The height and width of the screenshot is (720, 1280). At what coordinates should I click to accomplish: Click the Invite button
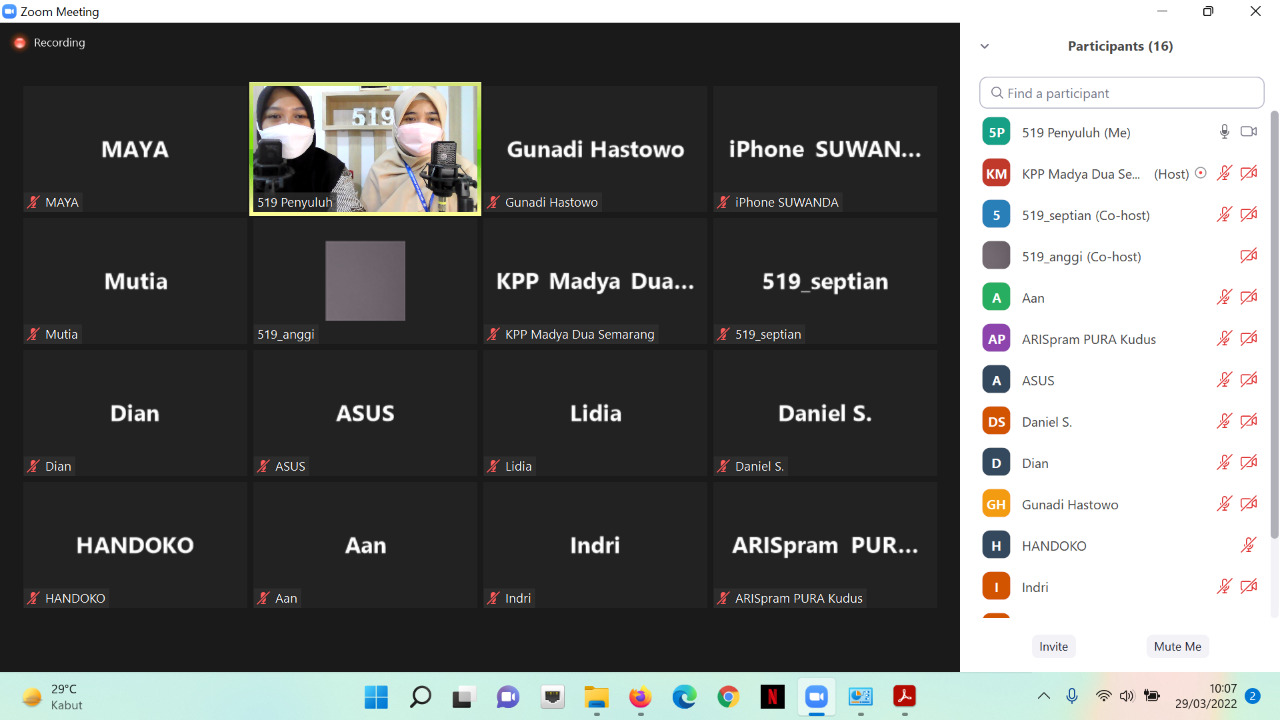click(1053, 647)
